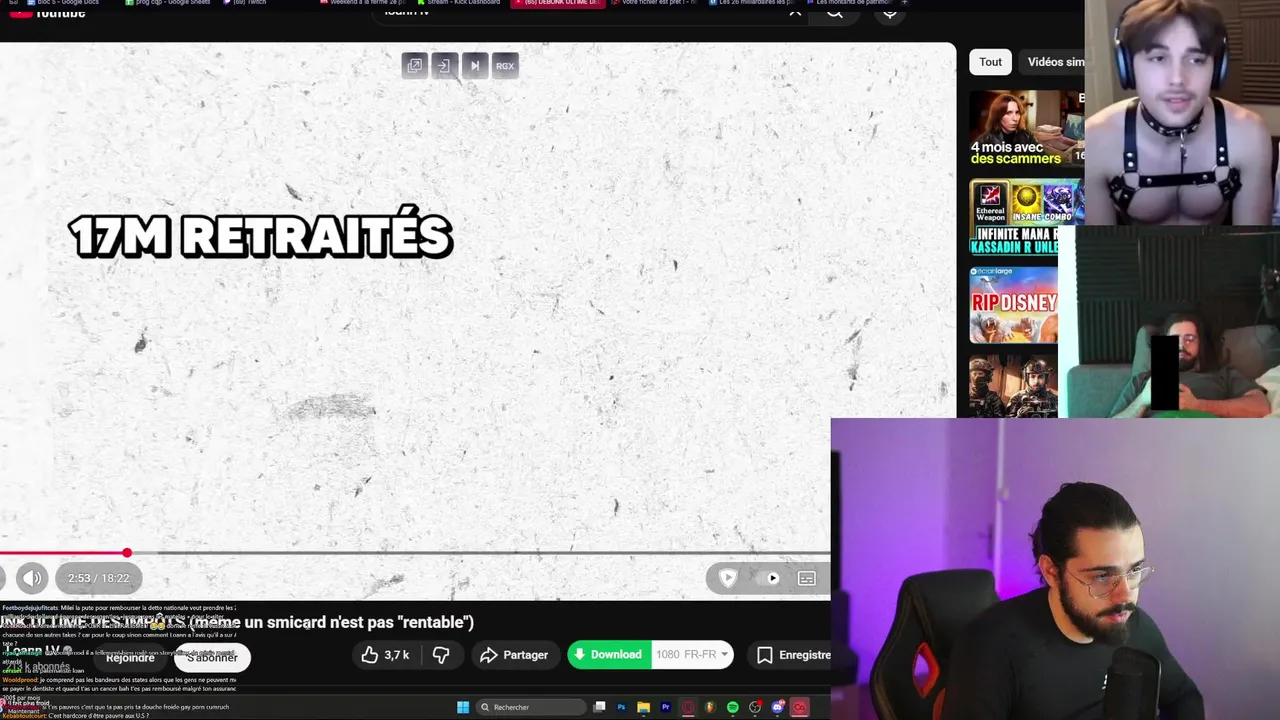Click the Partager button
1280x720 pixels.
pyautogui.click(x=514, y=655)
